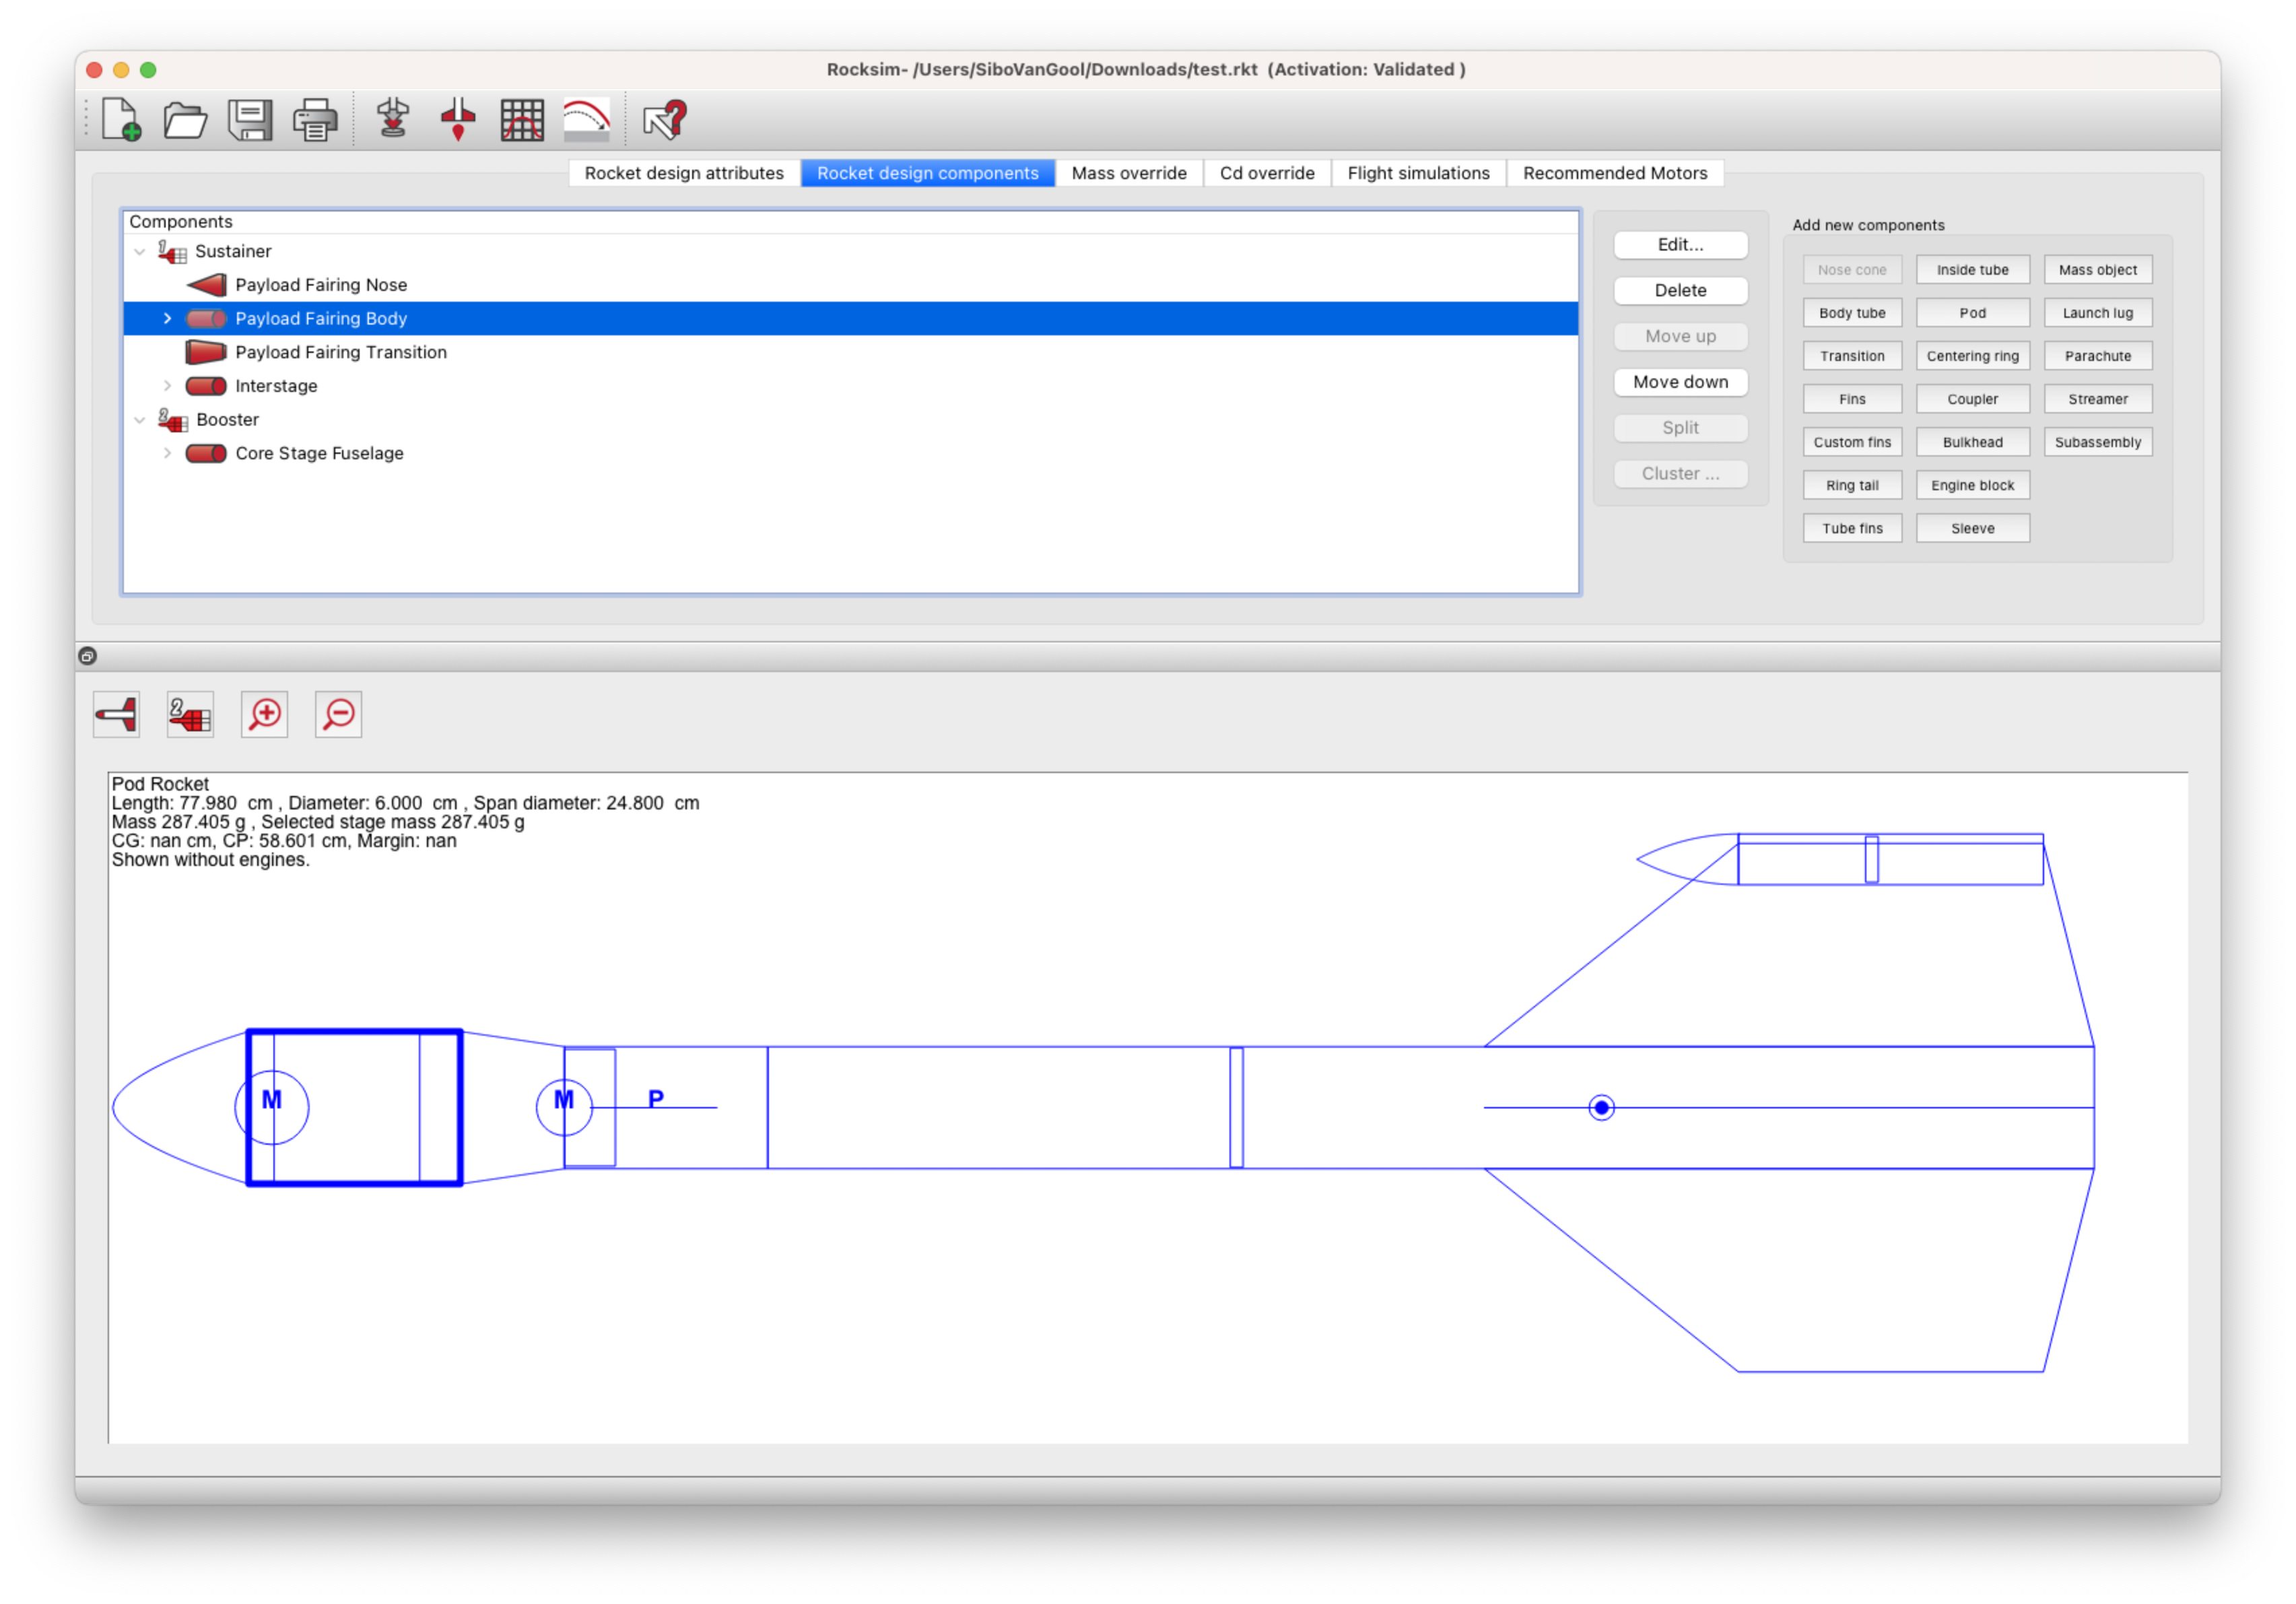Viewport: 2296px width, 1604px height.
Task: Open the Edit dialog for the selected component
Action: click(x=1680, y=244)
